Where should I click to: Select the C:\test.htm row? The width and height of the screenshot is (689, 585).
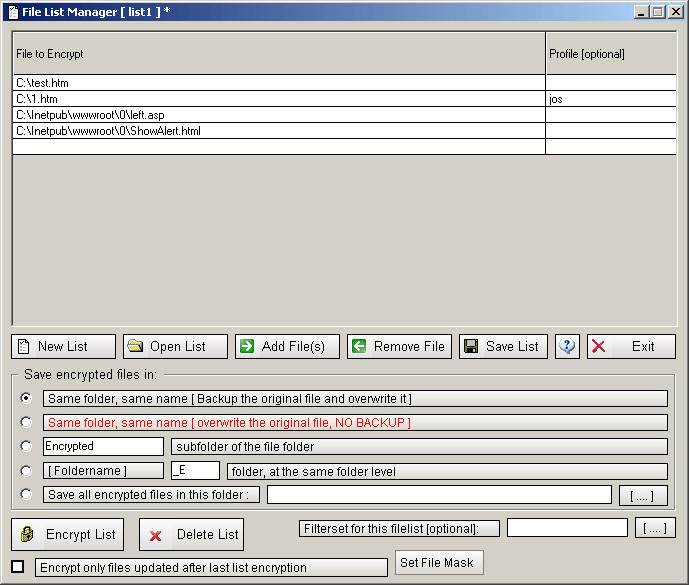tap(279, 83)
